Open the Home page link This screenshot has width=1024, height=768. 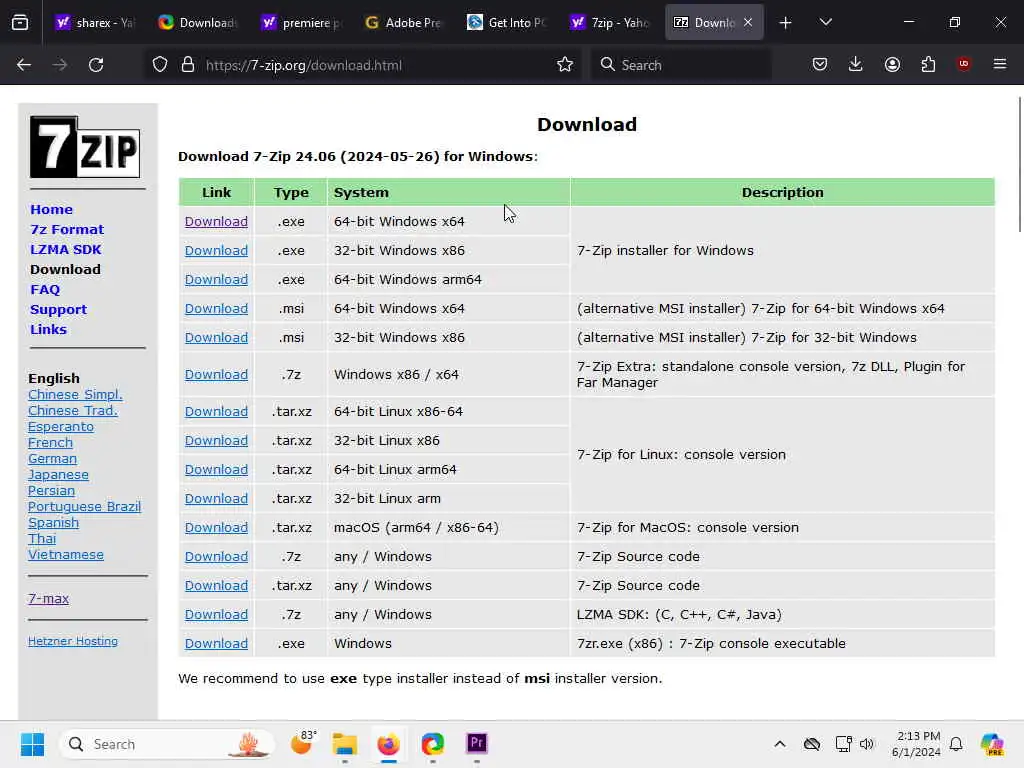(52, 210)
